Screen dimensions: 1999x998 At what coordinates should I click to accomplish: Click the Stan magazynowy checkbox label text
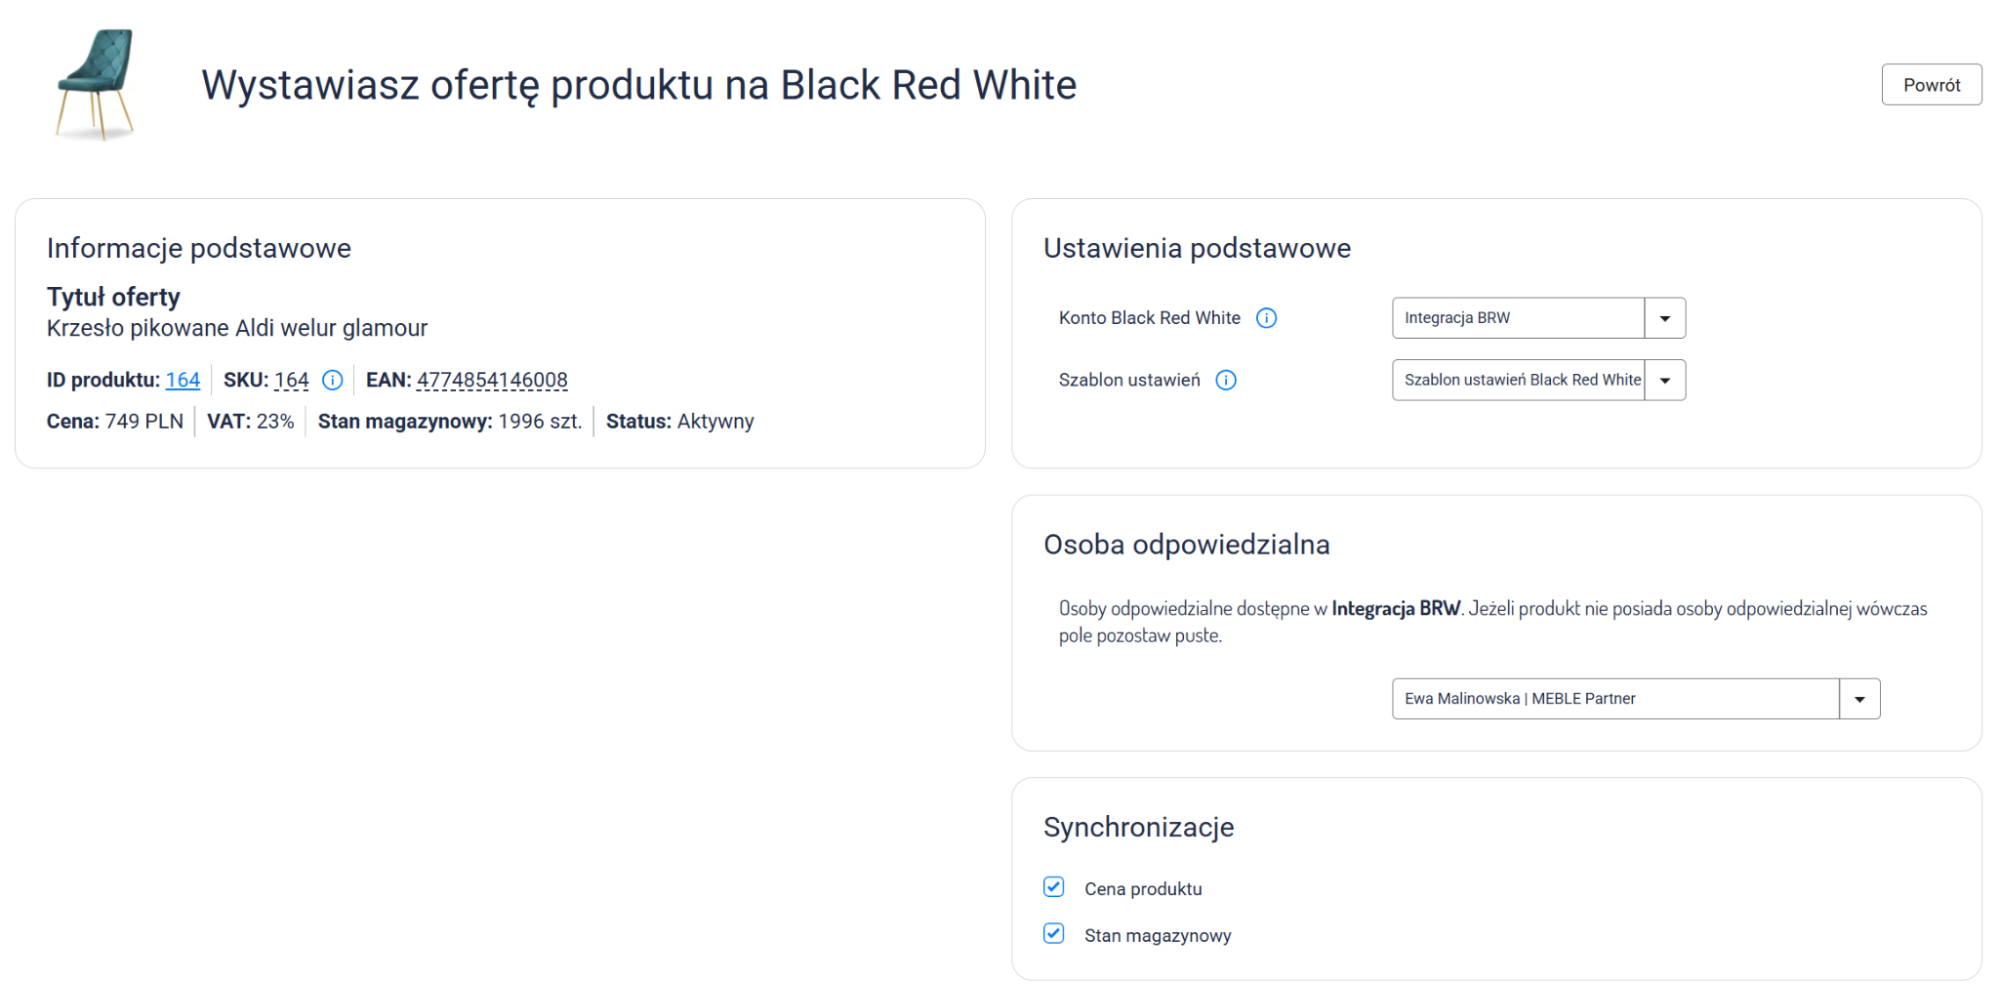click(1157, 936)
